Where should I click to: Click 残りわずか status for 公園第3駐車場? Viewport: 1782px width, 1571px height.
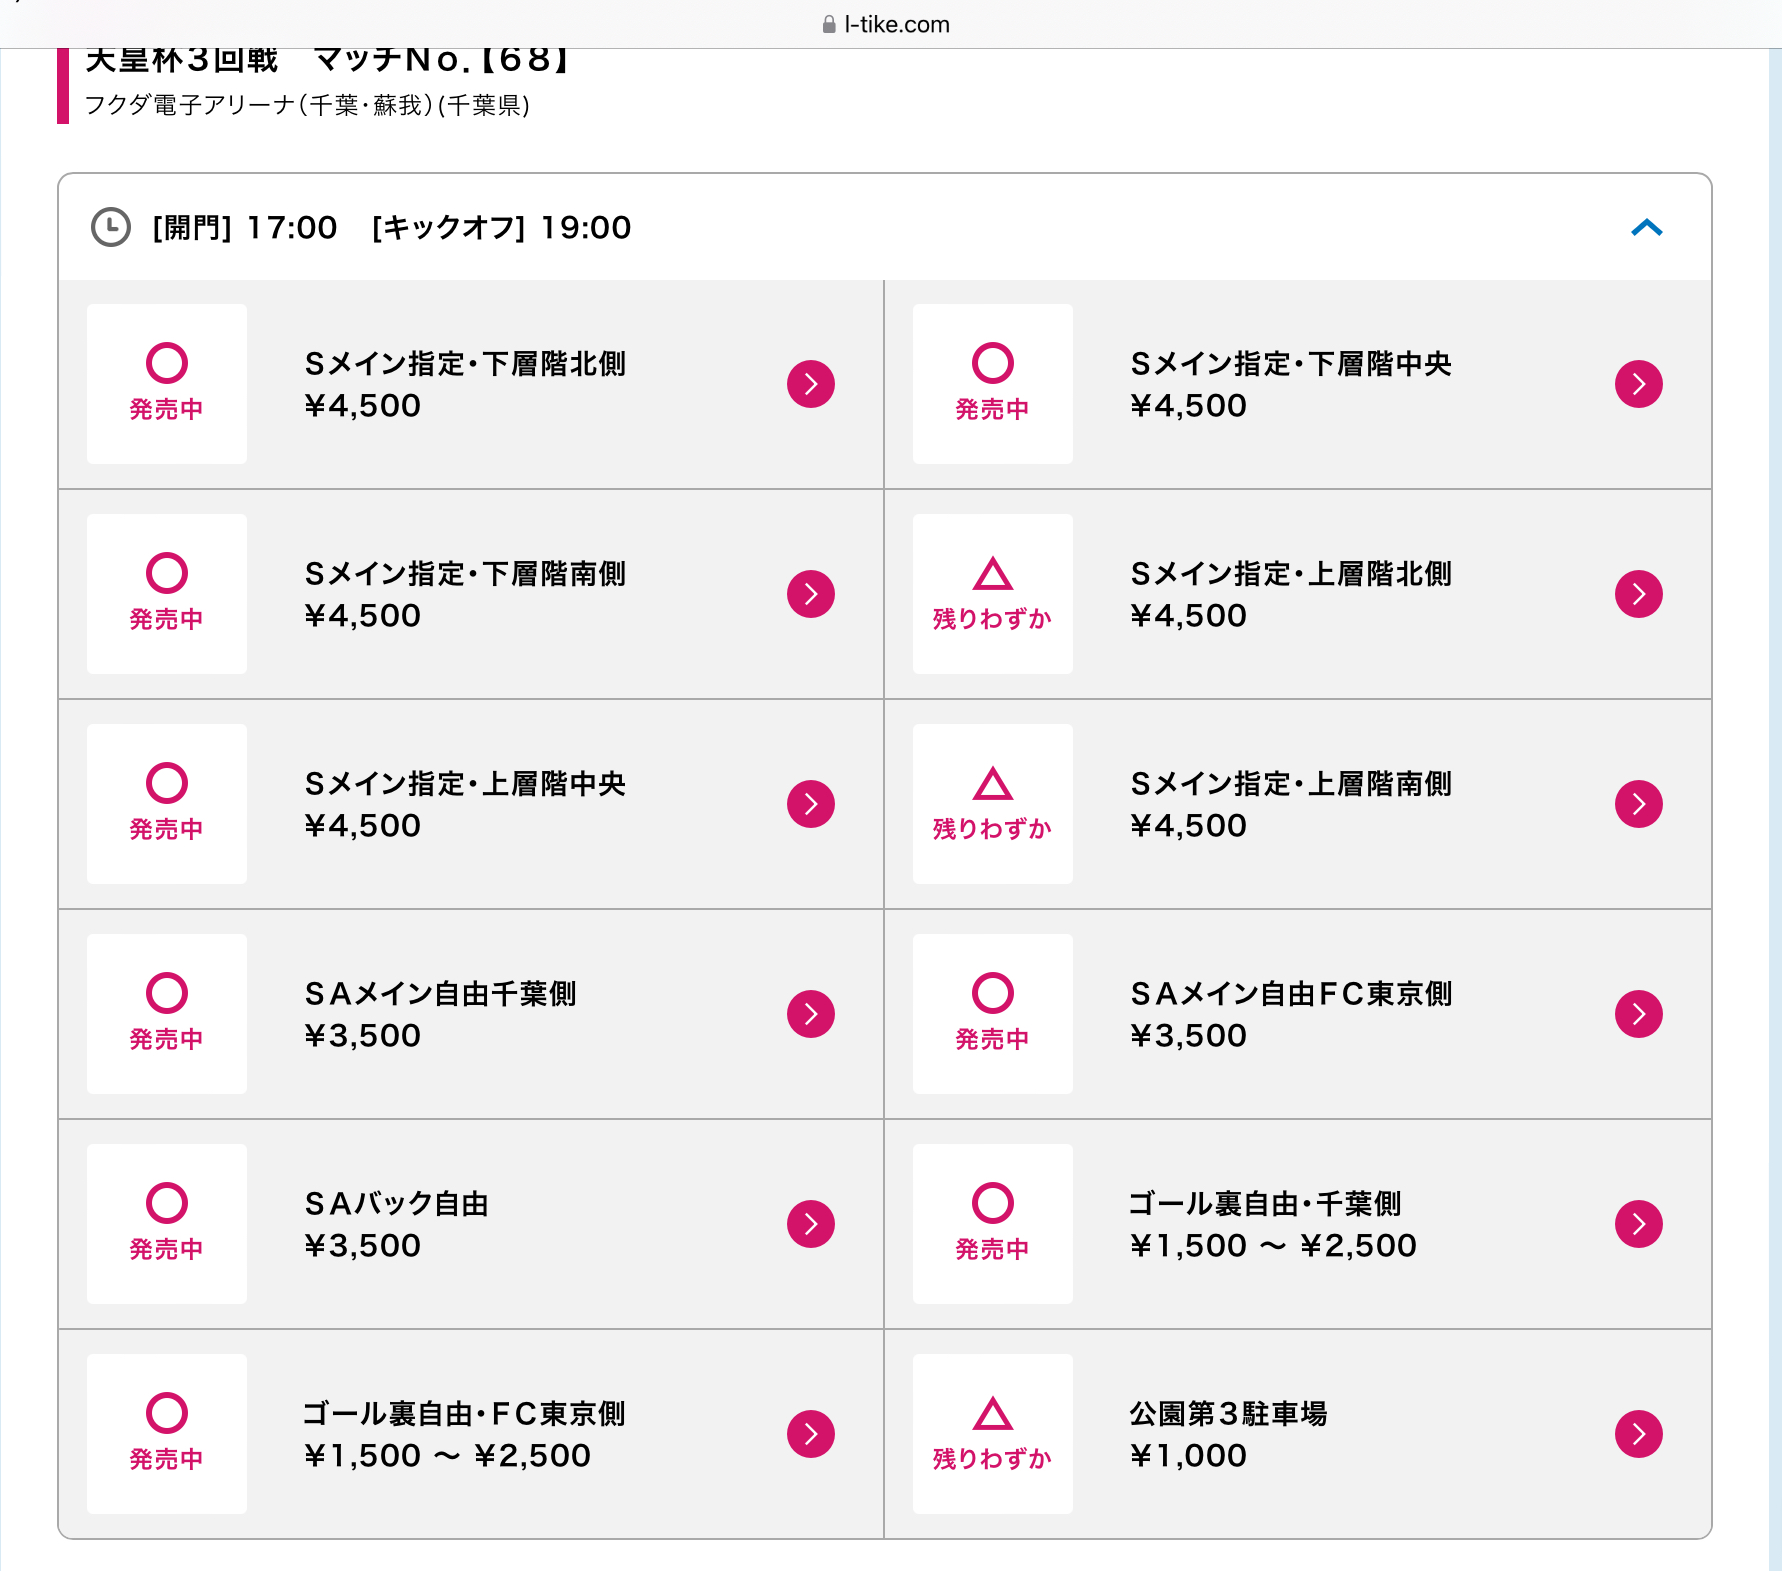(992, 1434)
